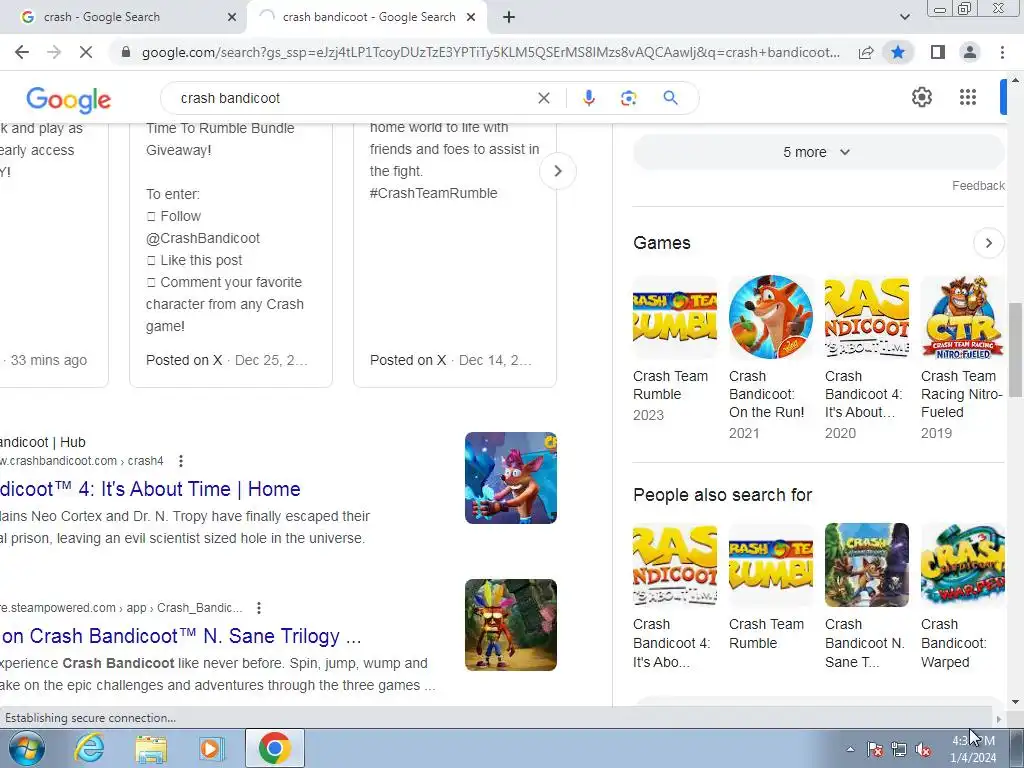Select the crash bandicoot search tab

click(369, 17)
